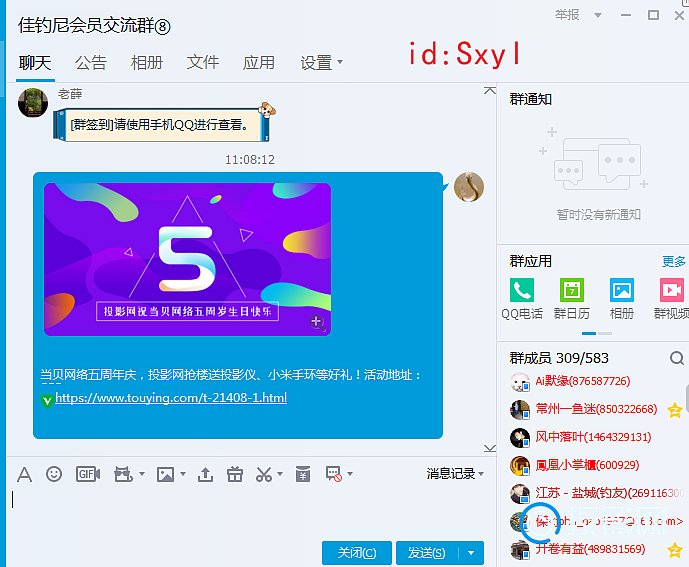Open the 文件 tab

(203, 62)
